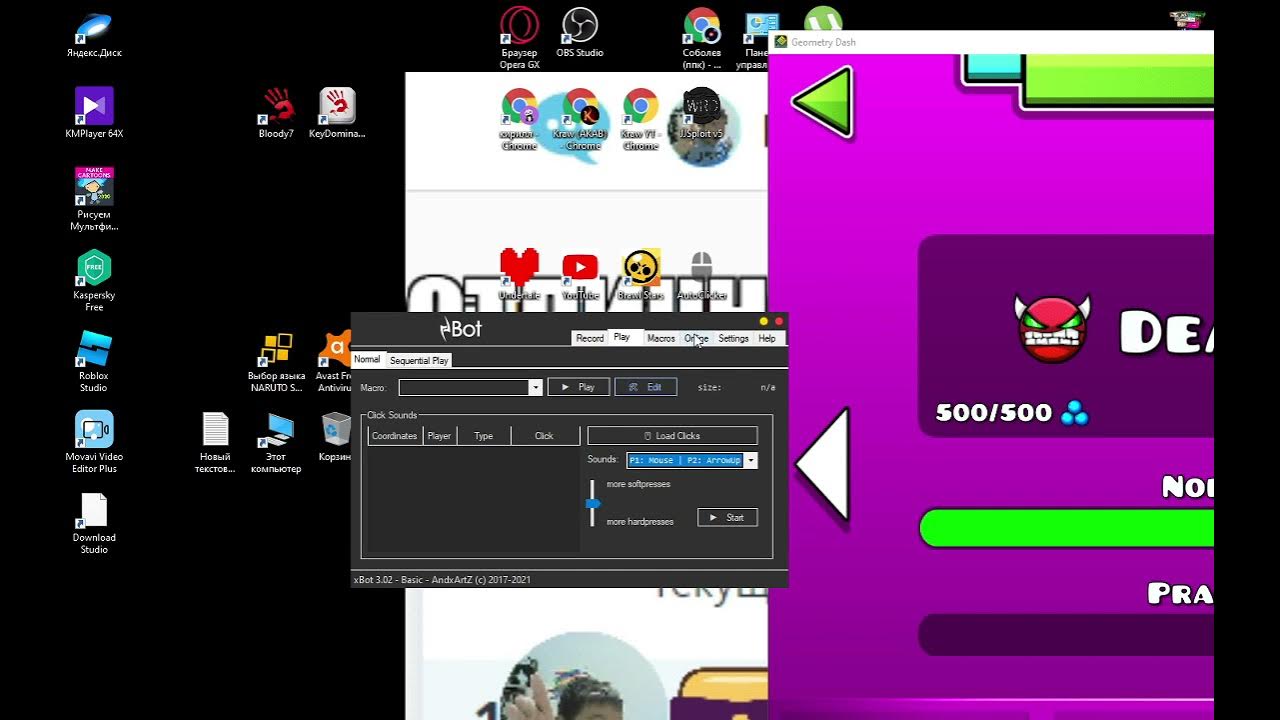Open the Recycle Bin icon
Screen dimensions: 1280x720
click(336, 436)
